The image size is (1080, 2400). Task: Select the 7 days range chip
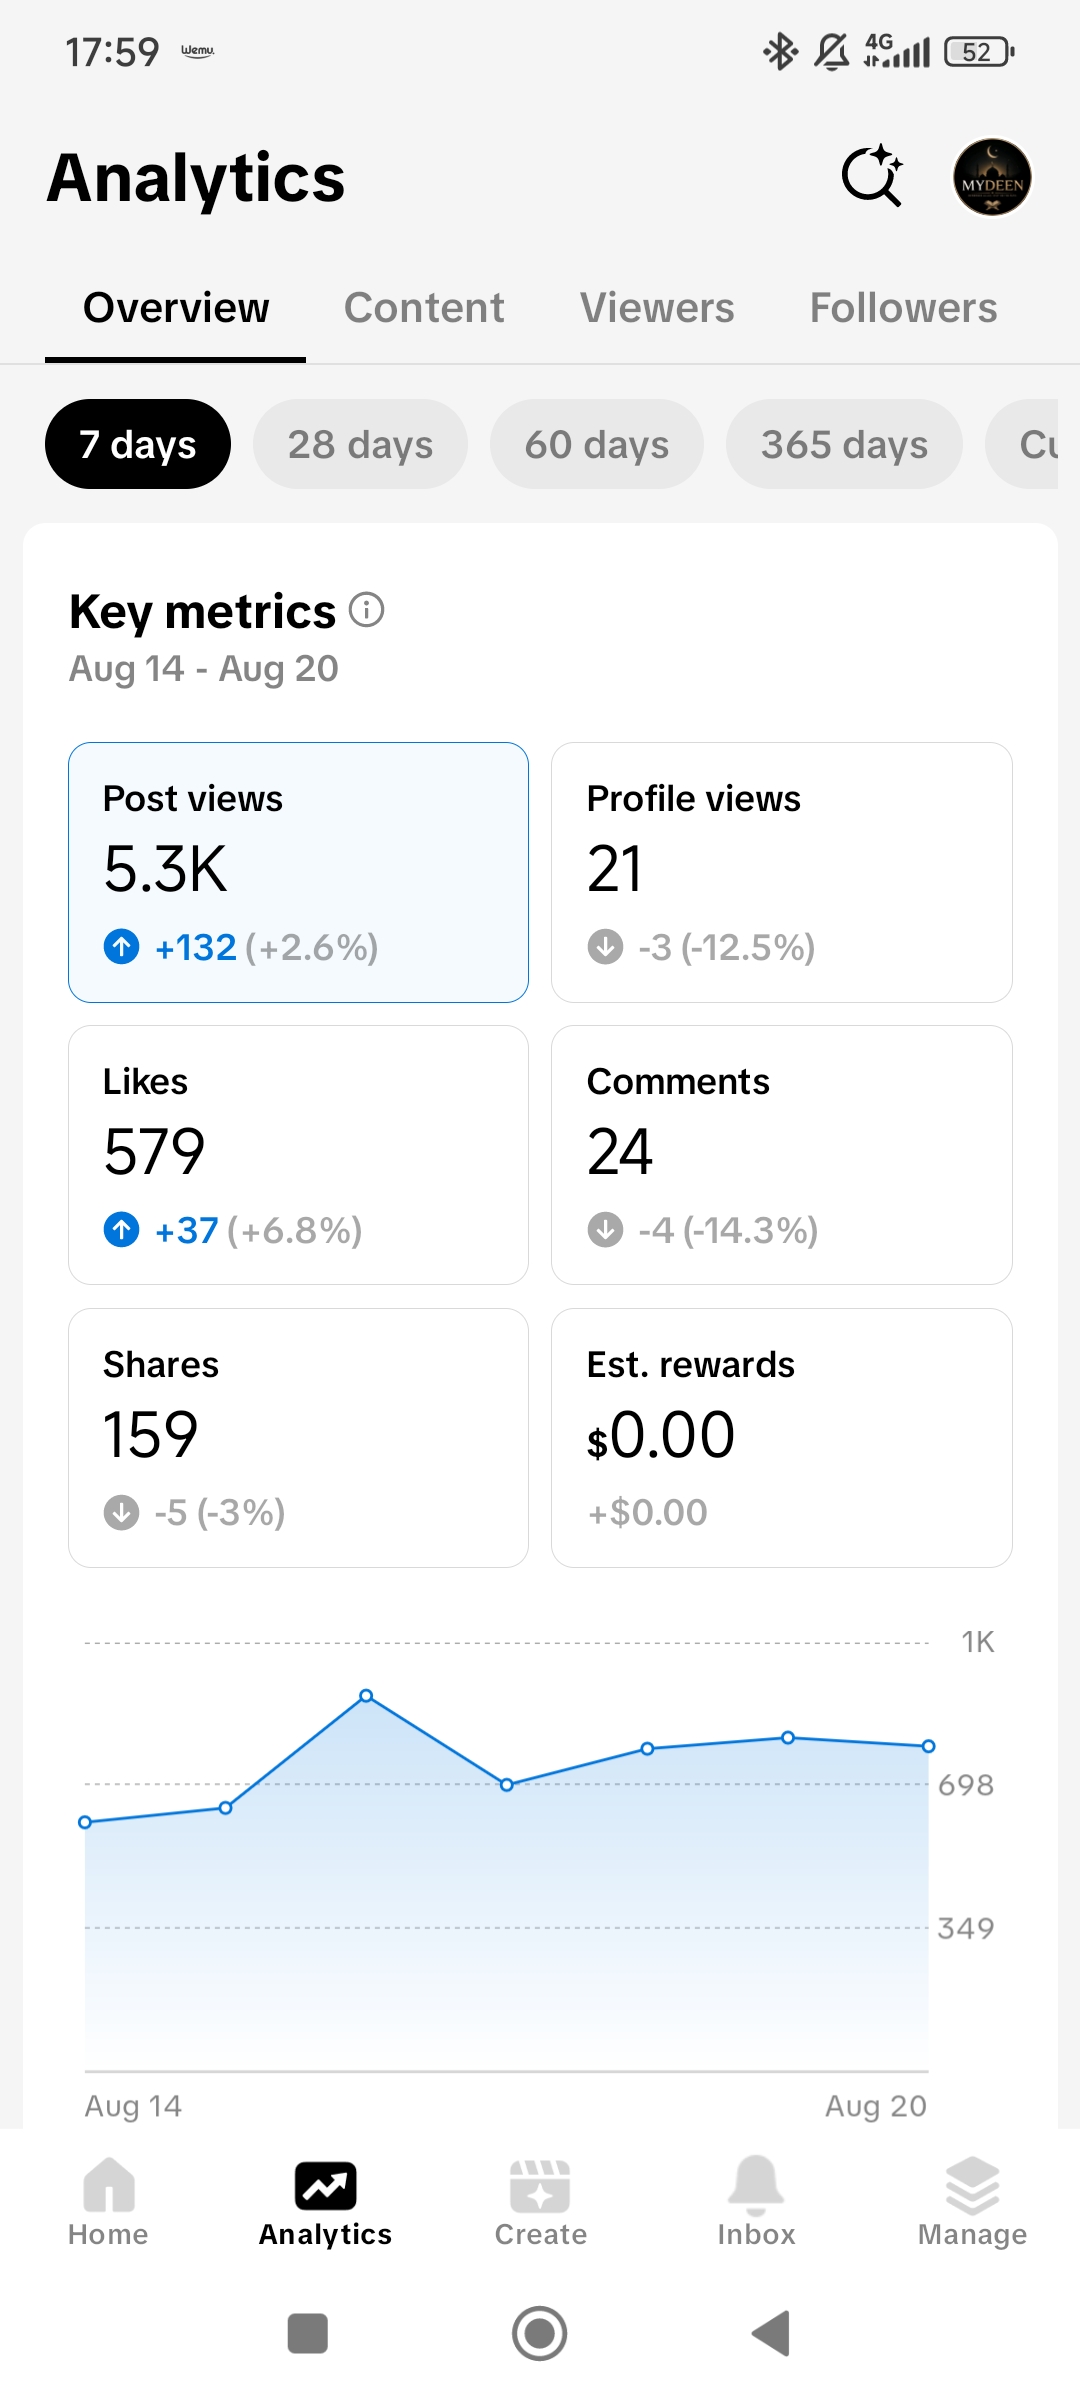[138, 444]
